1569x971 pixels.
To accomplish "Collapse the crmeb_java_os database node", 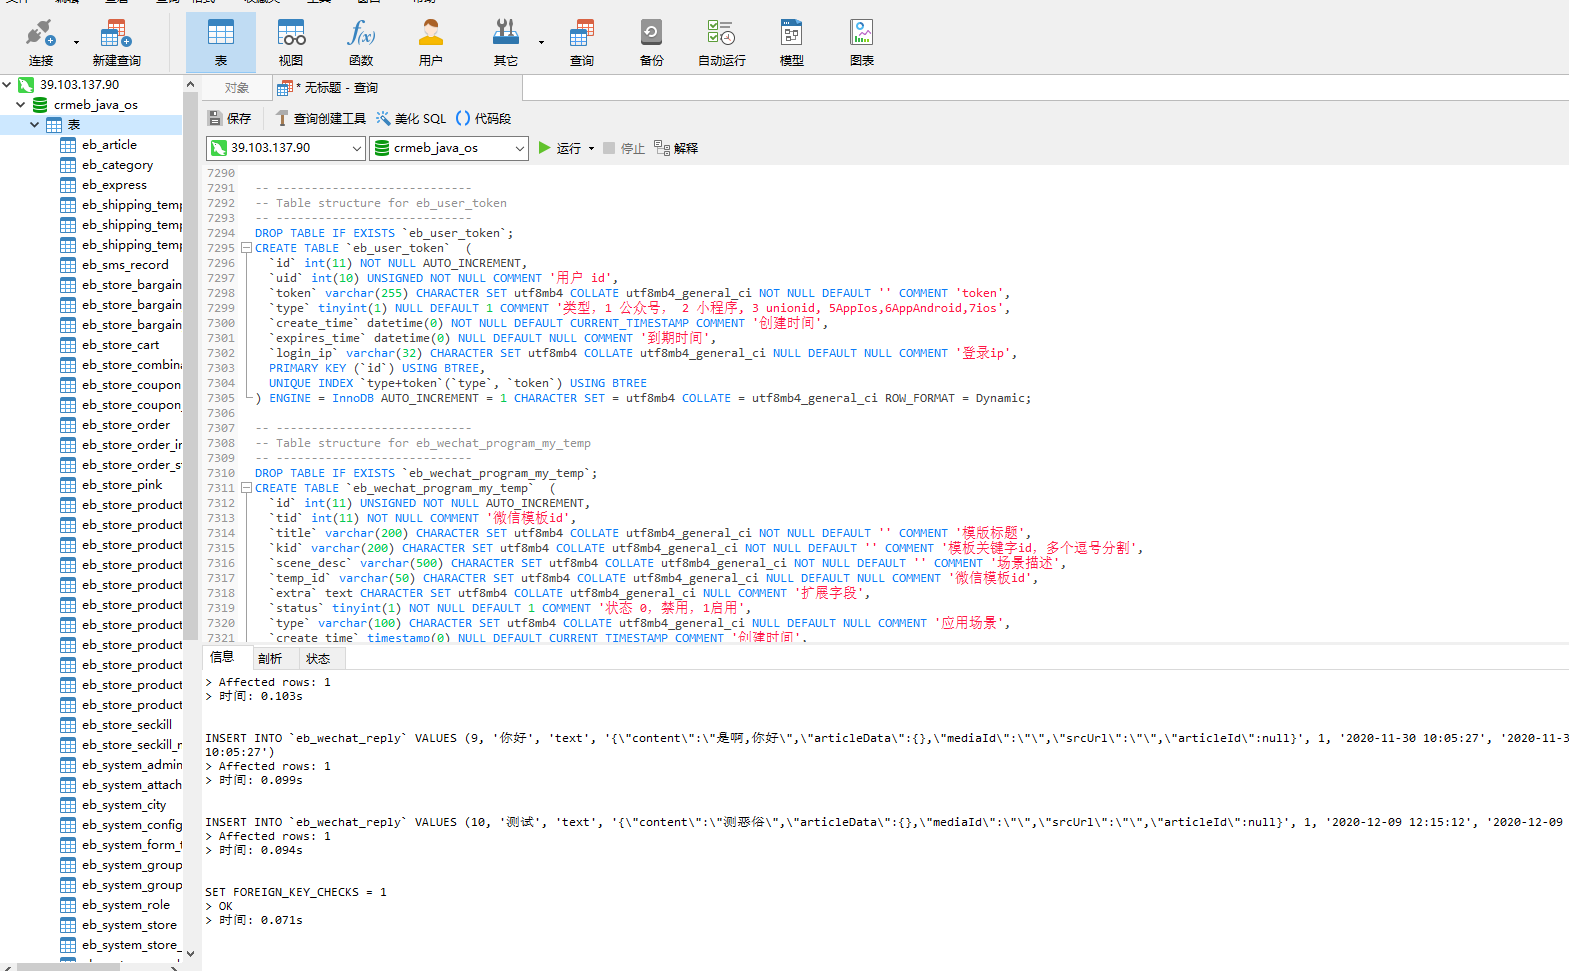I will point(20,105).
